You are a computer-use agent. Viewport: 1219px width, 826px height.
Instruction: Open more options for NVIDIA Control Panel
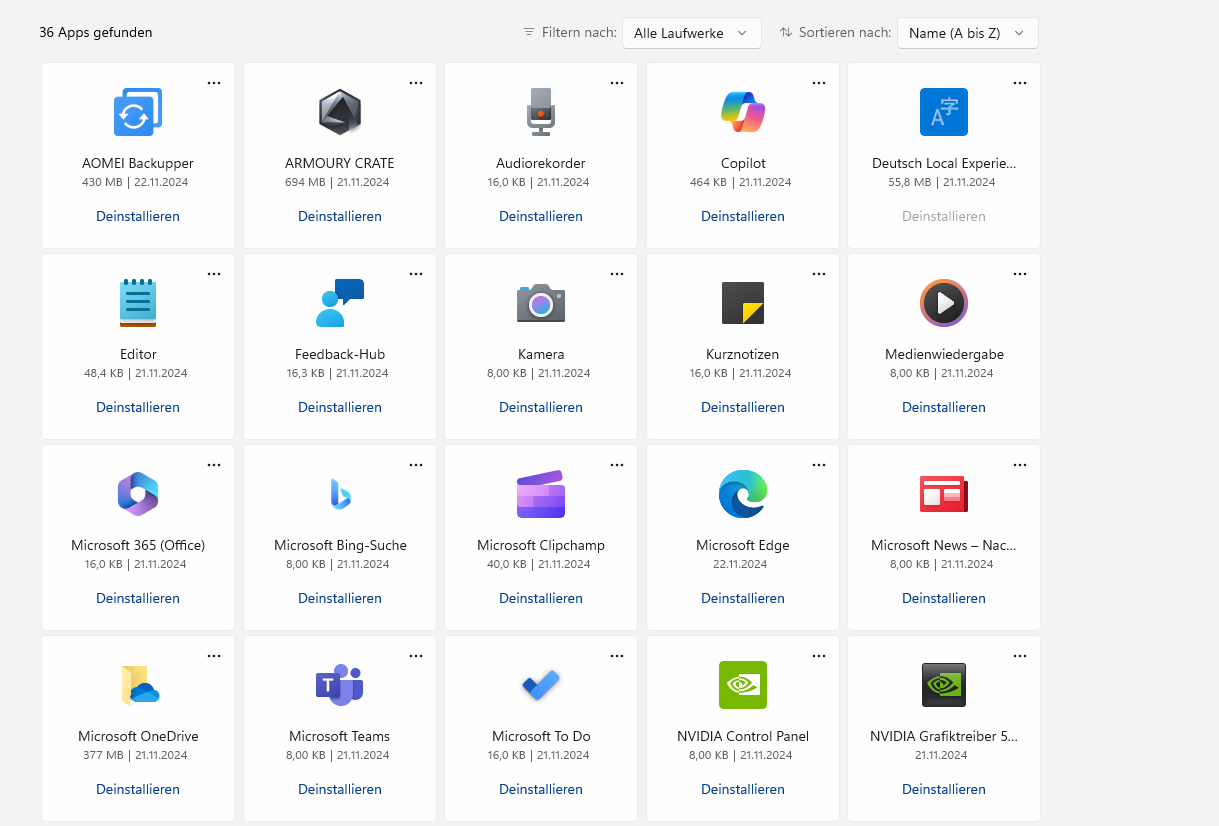[819, 656]
